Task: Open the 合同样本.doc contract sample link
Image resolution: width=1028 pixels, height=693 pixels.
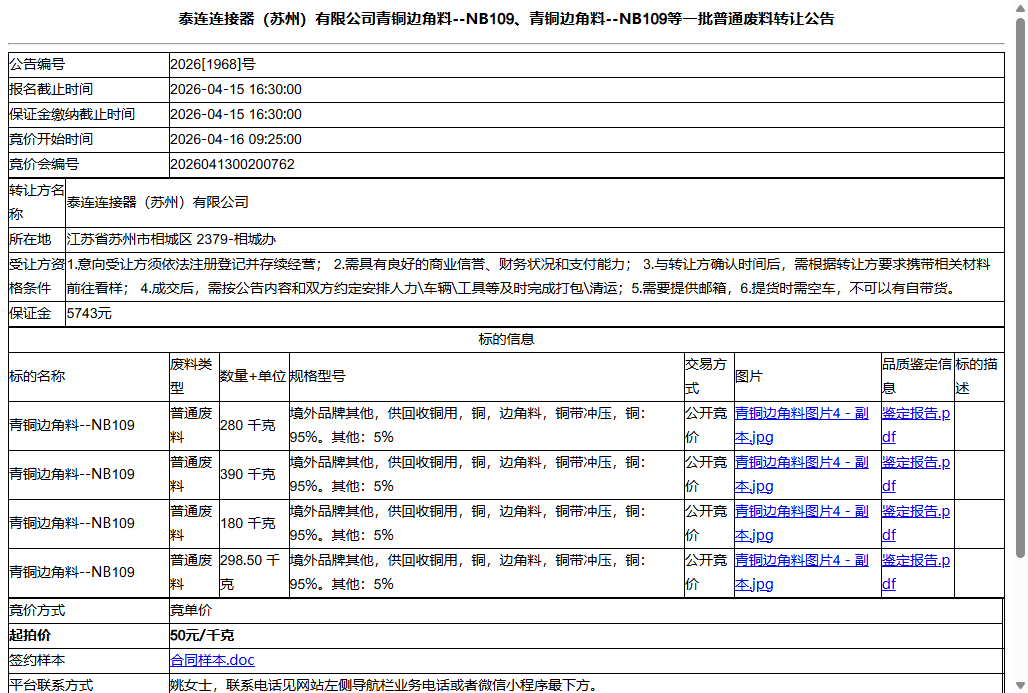Action: tap(212, 660)
